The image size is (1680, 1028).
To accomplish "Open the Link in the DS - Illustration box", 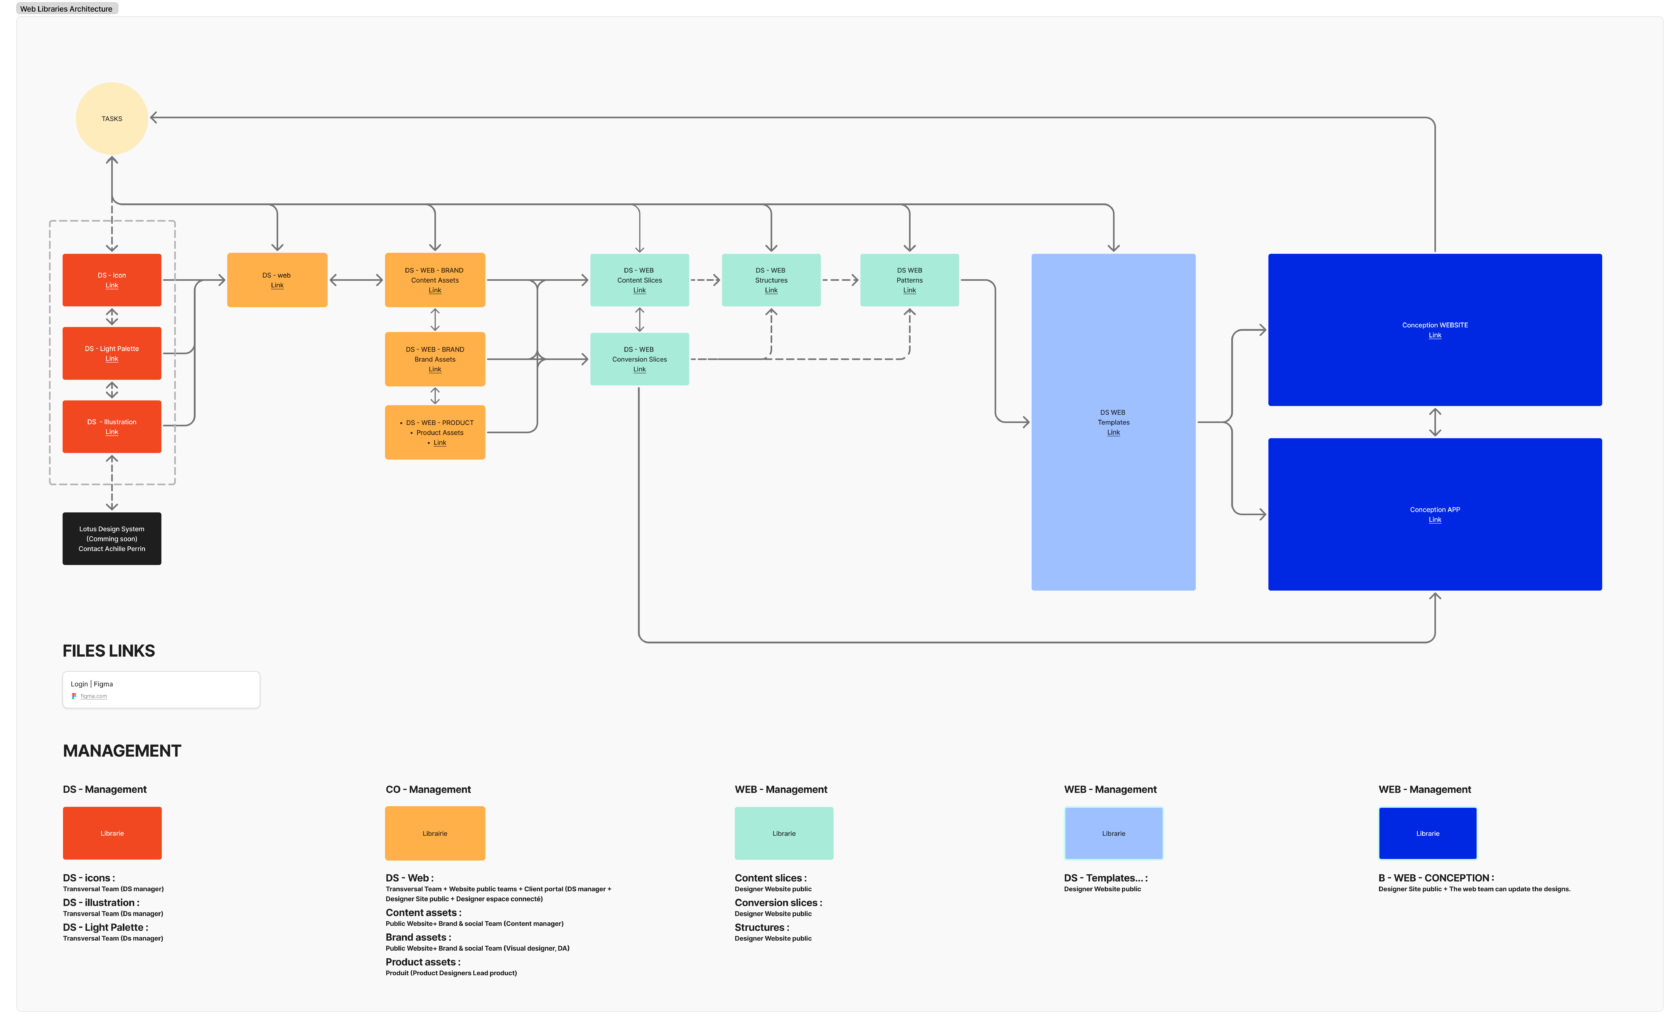I will [112, 432].
